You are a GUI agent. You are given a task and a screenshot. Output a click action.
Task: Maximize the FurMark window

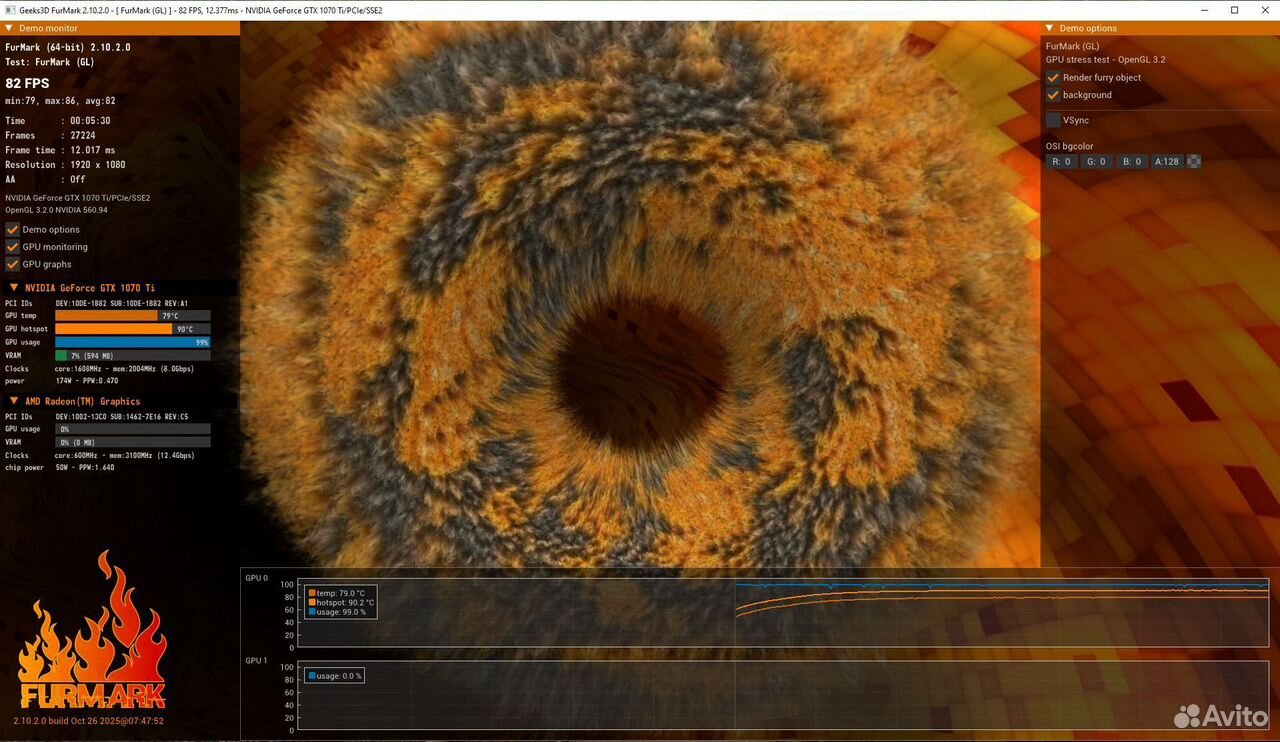pos(1235,10)
